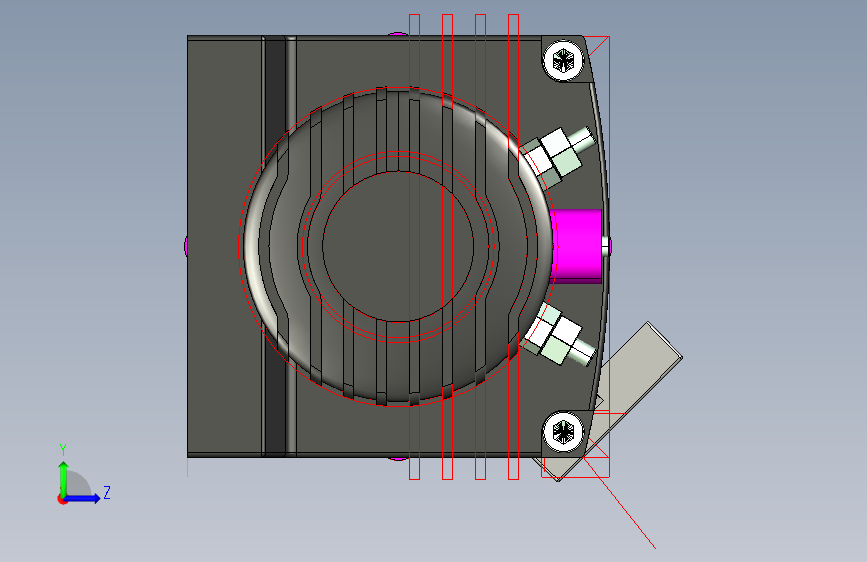Click the blue Z axis arrow
This screenshot has height=562, width=867.
(83, 498)
